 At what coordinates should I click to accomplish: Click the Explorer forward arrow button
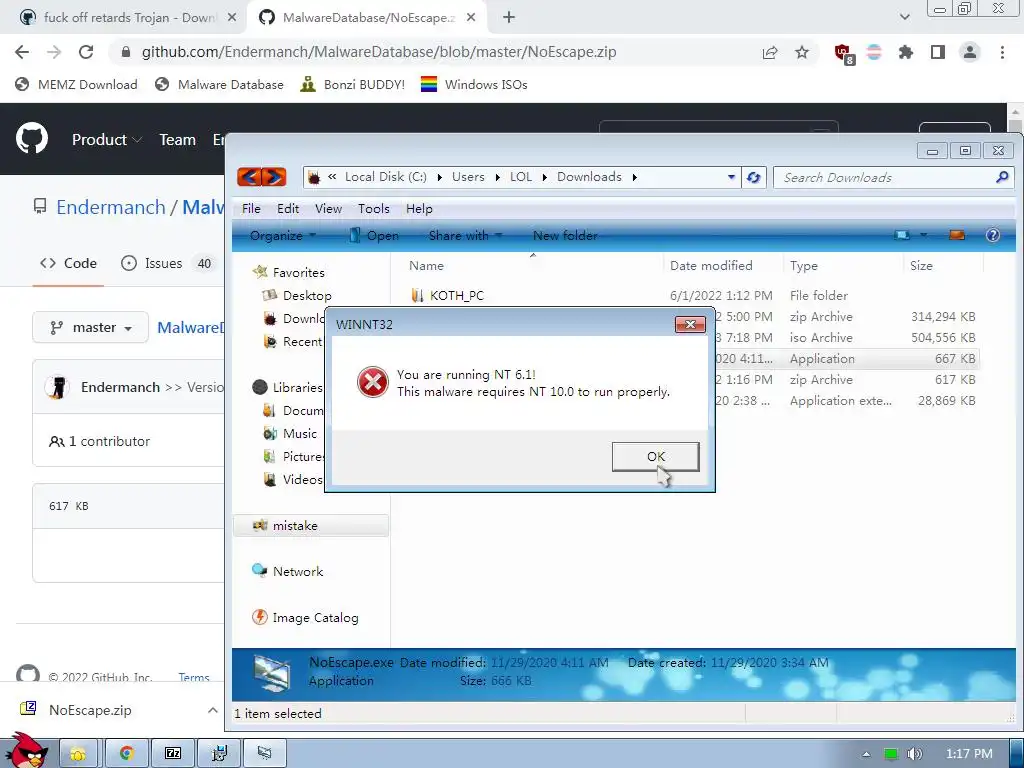(274, 176)
